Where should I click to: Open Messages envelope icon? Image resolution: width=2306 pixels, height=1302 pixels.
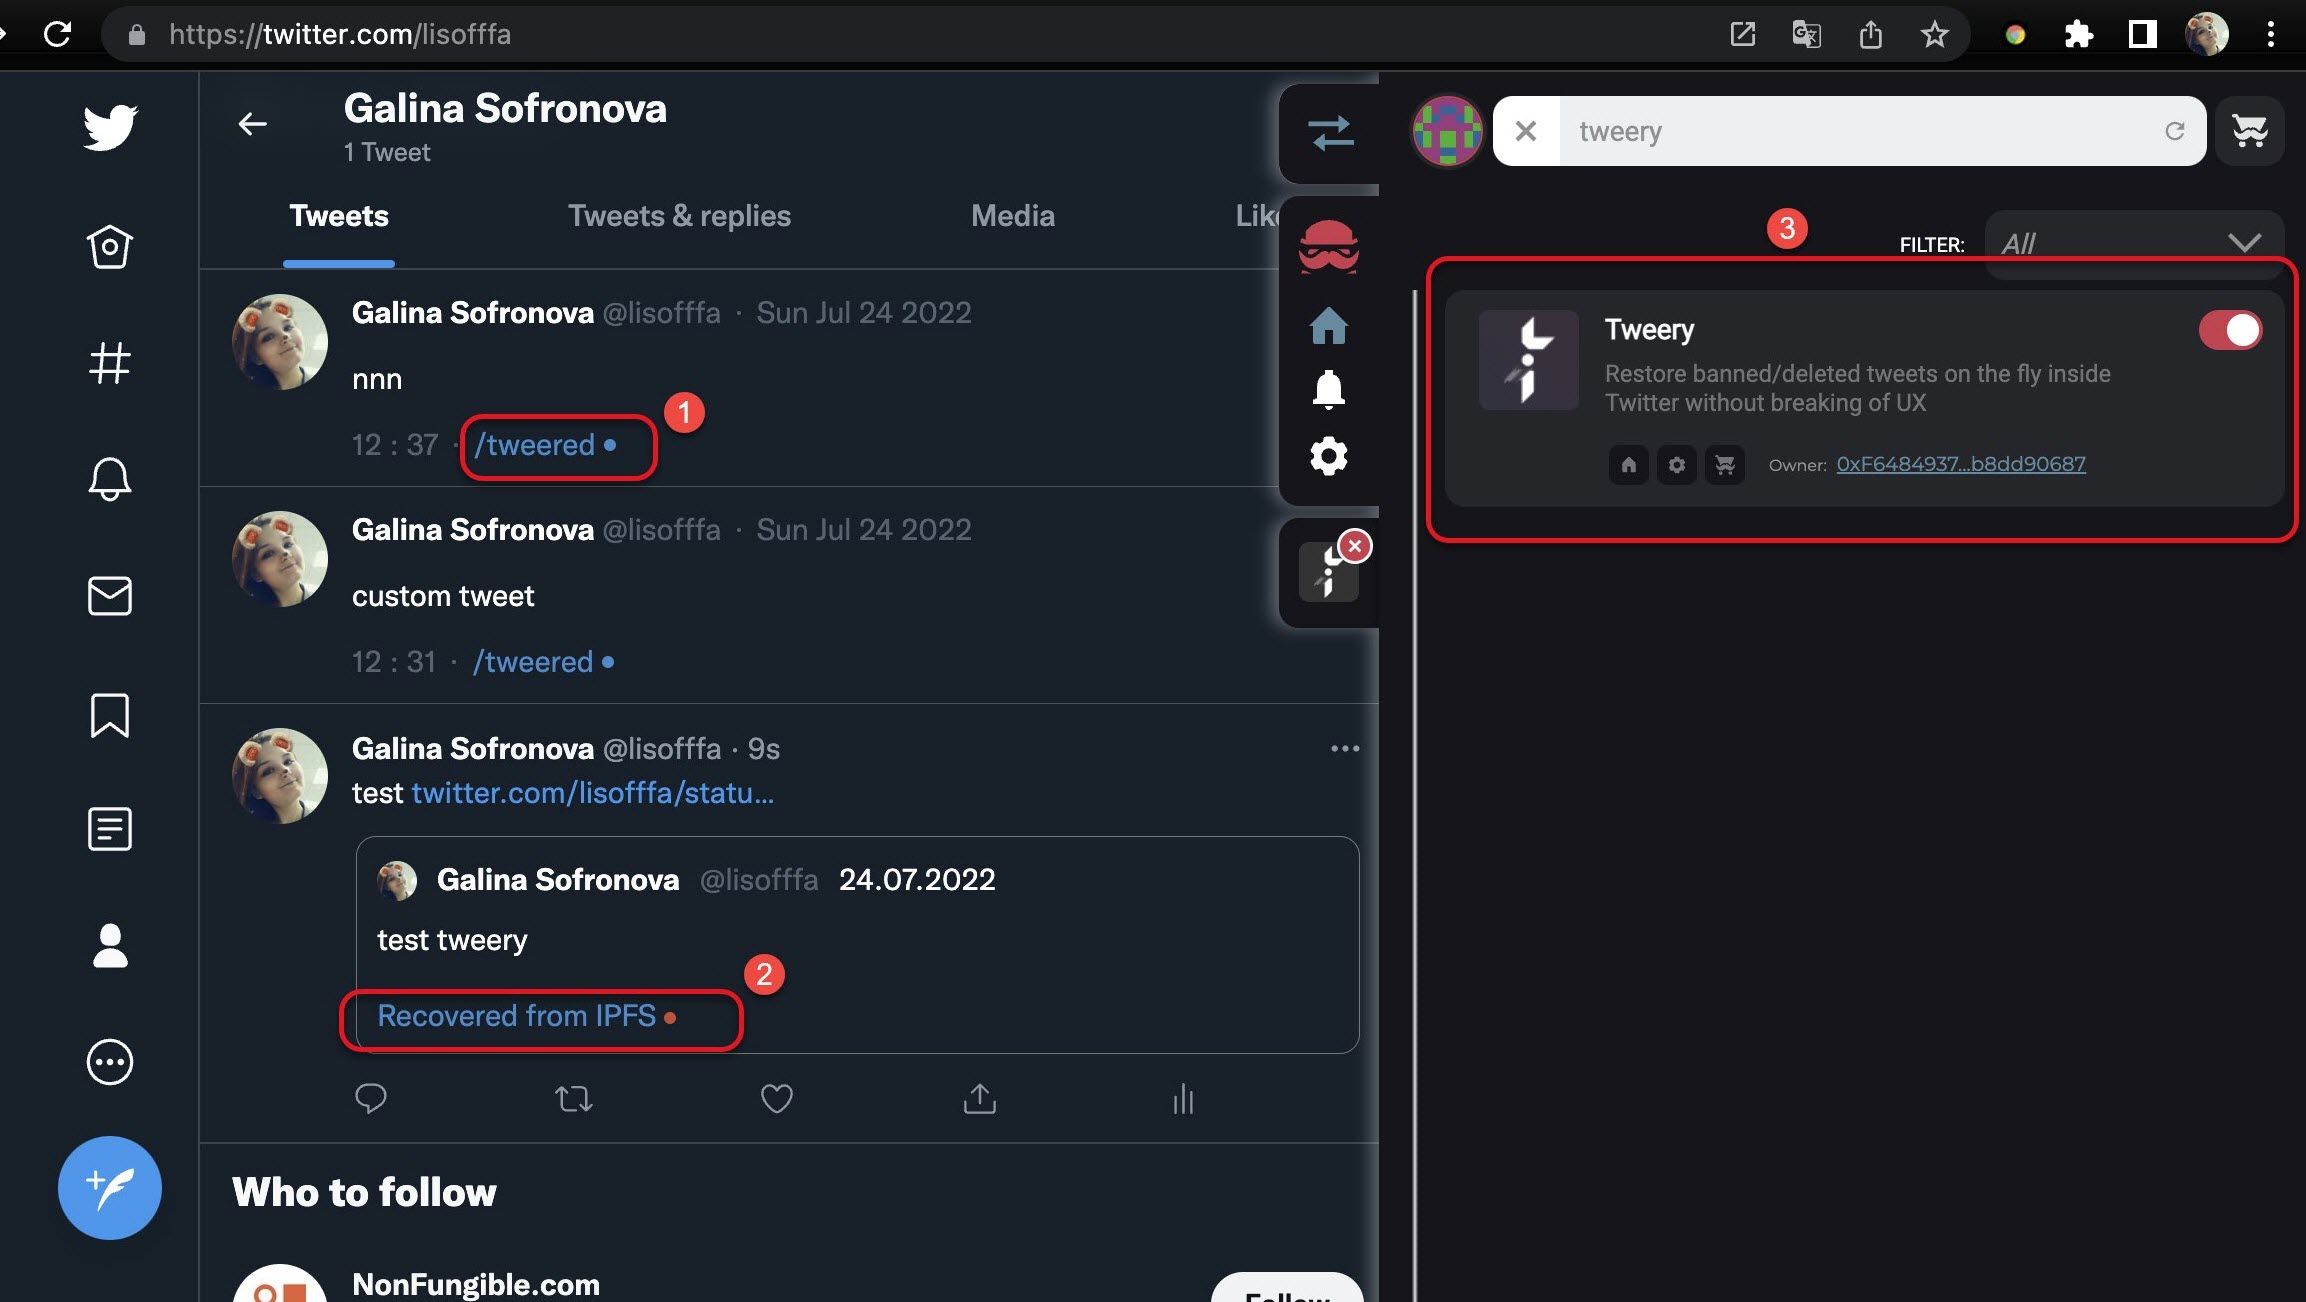coord(110,596)
